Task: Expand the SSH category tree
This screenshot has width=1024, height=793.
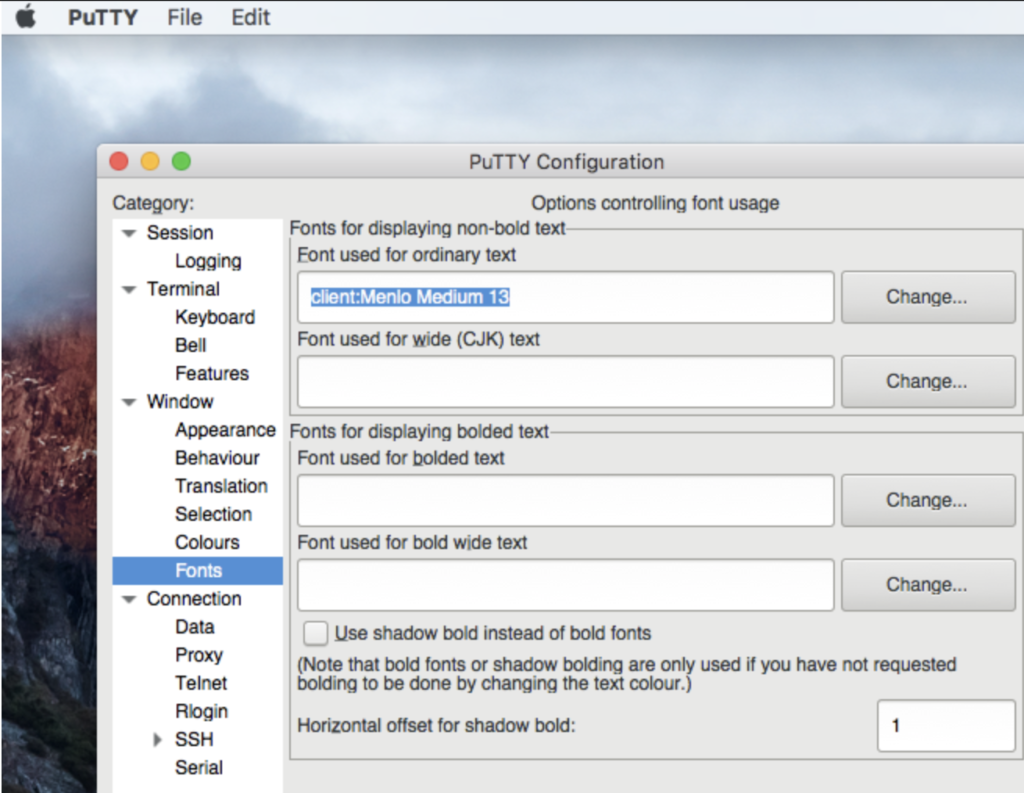Action: tap(157, 739)
